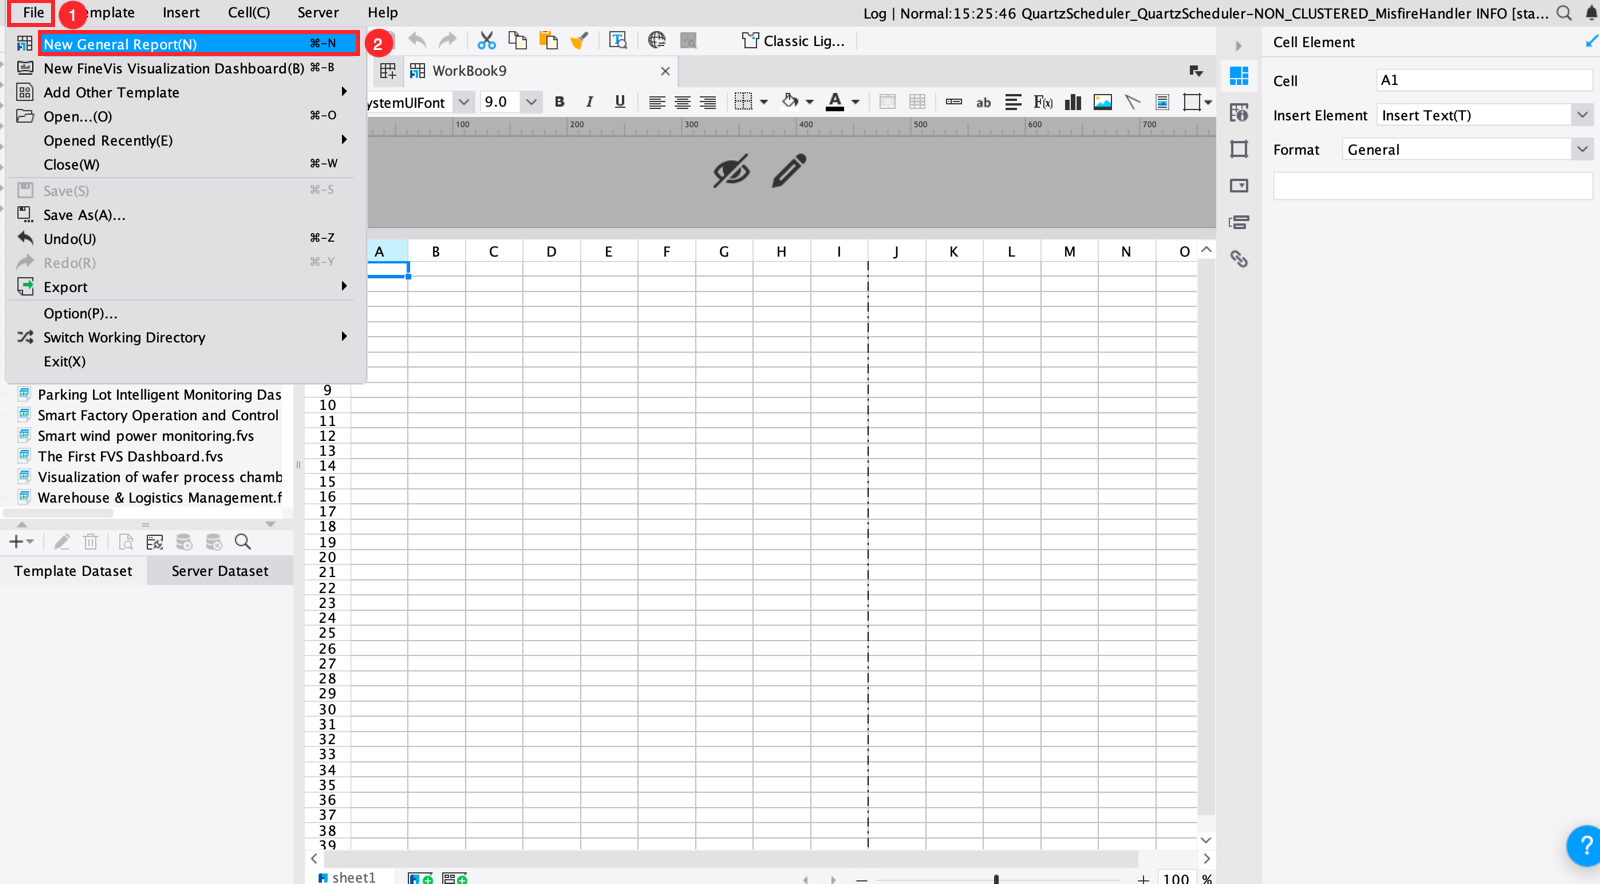The image size is (1600, 884).
Task: Click the search magnifier in dataset toolbar
Action: (x=243, y=542)
